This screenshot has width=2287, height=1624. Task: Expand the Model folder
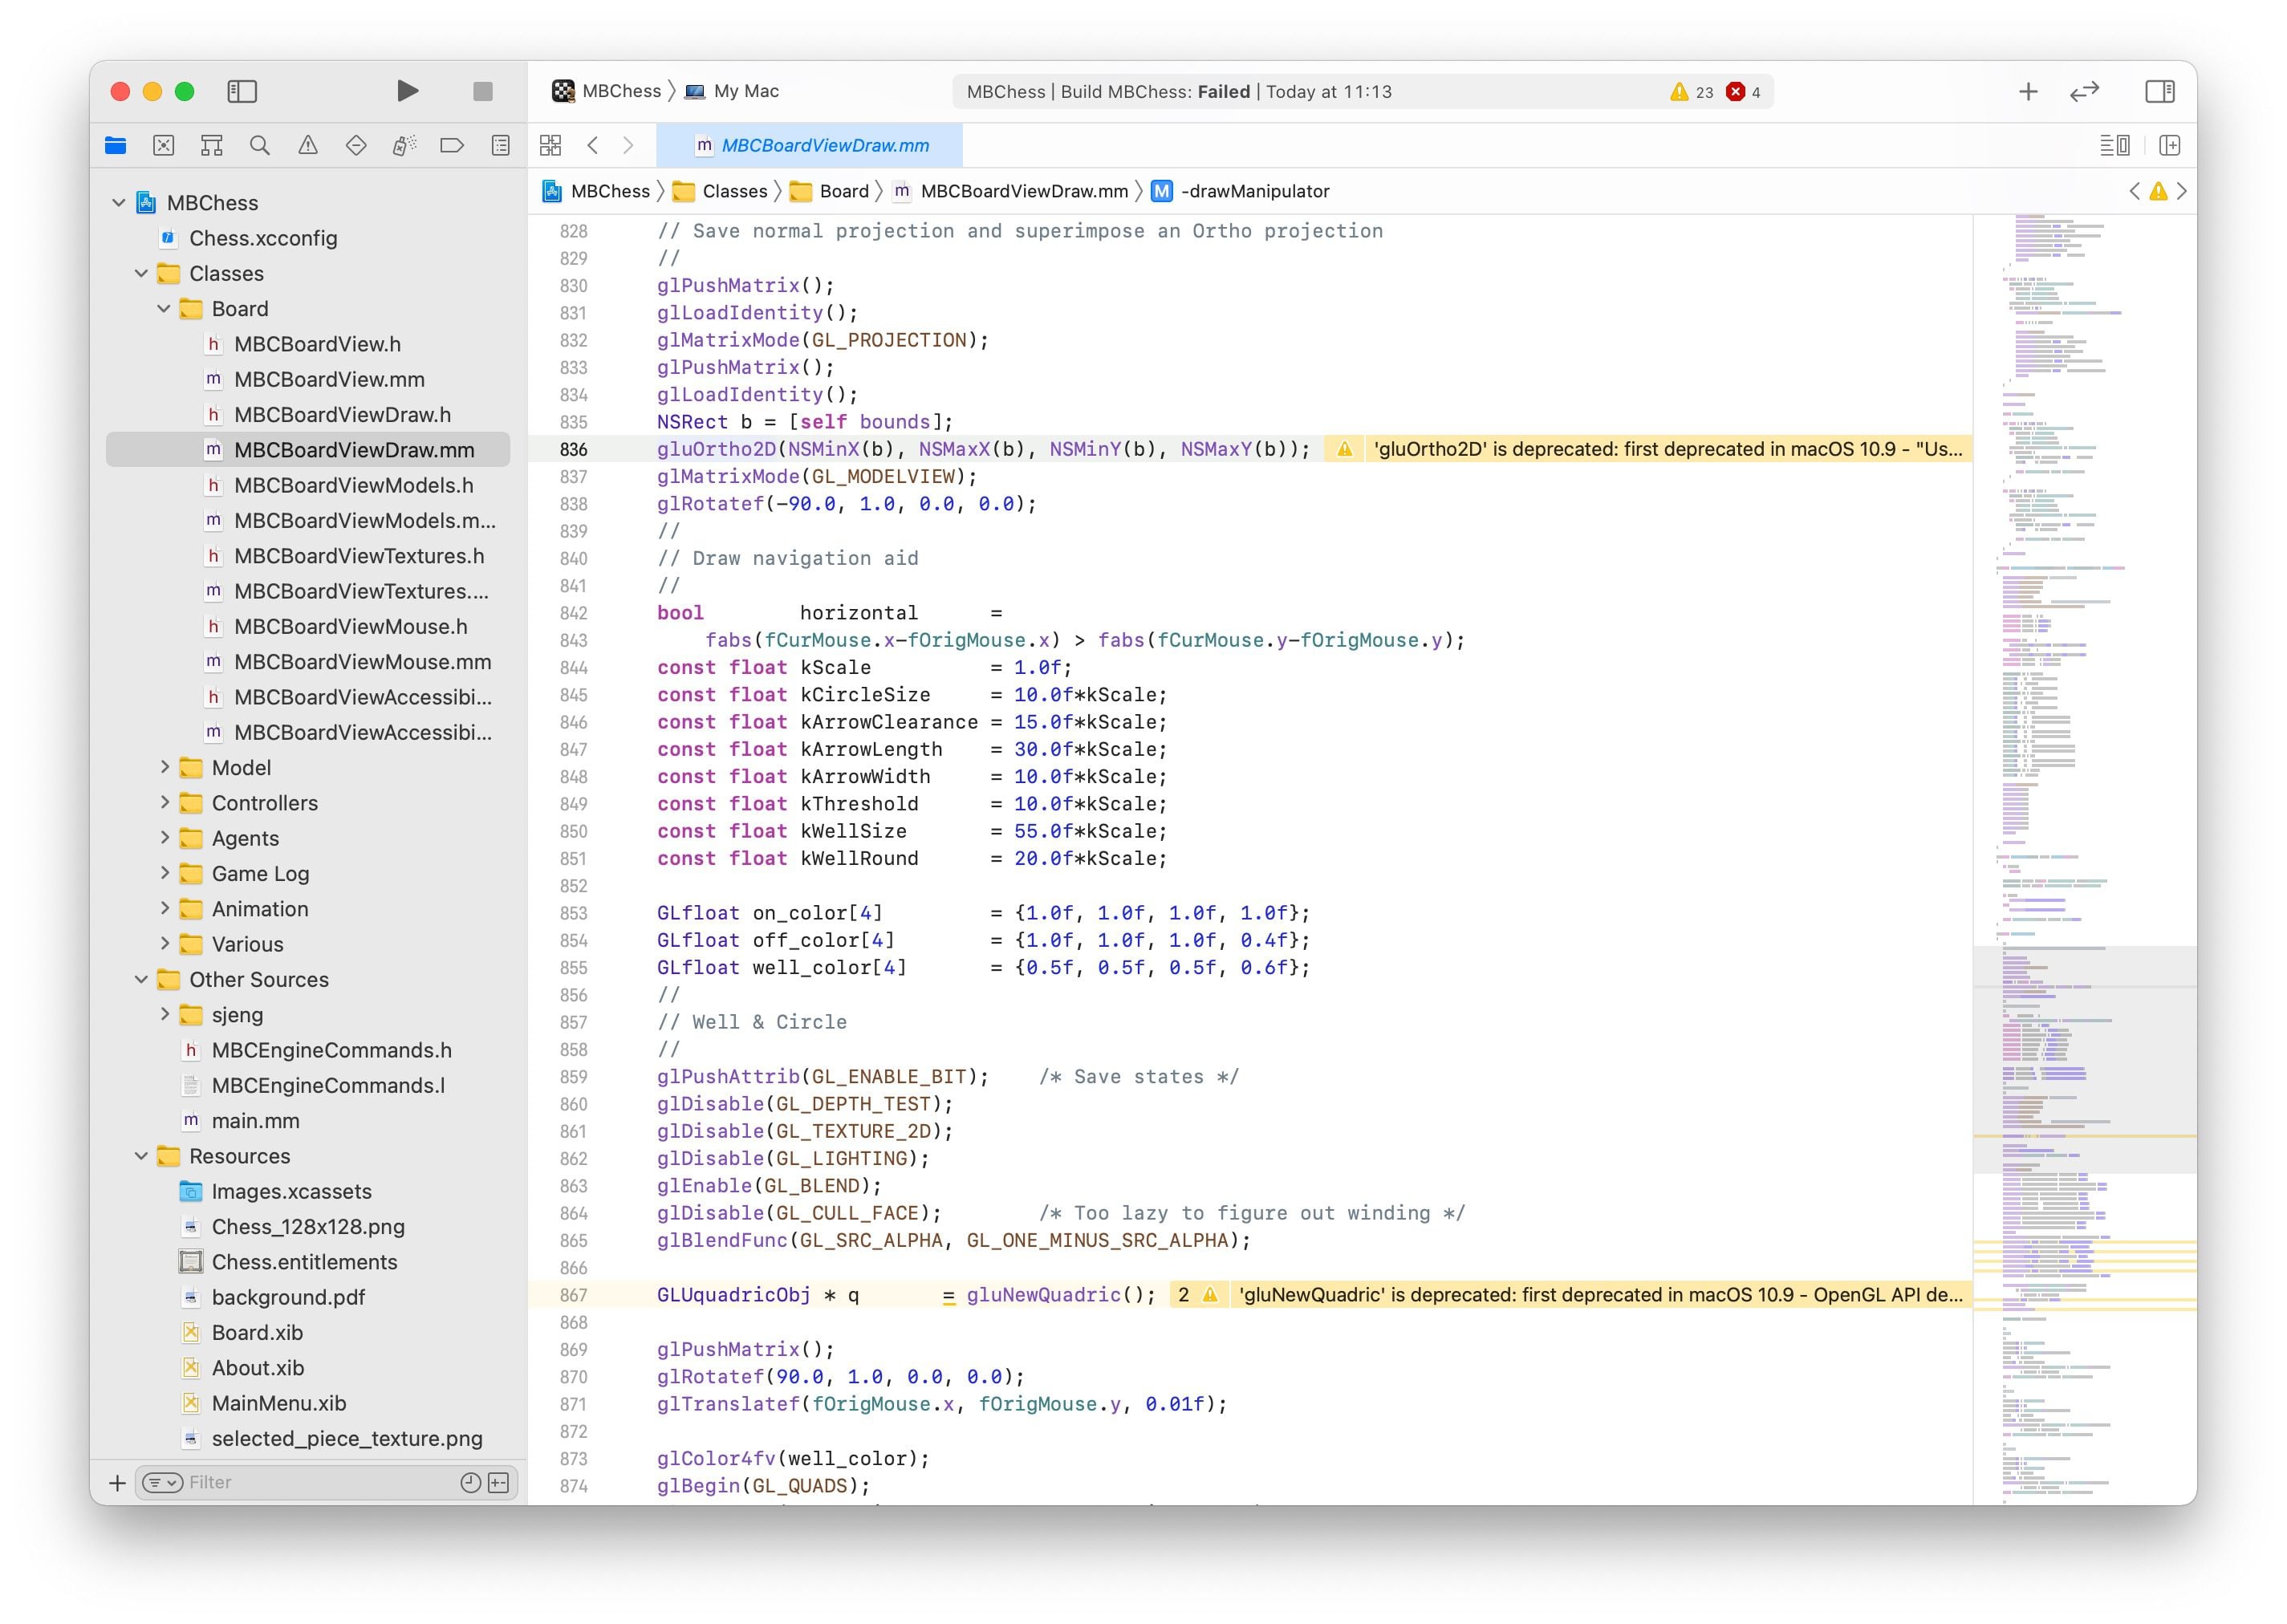pyautogui.click(x=165, y=768)
